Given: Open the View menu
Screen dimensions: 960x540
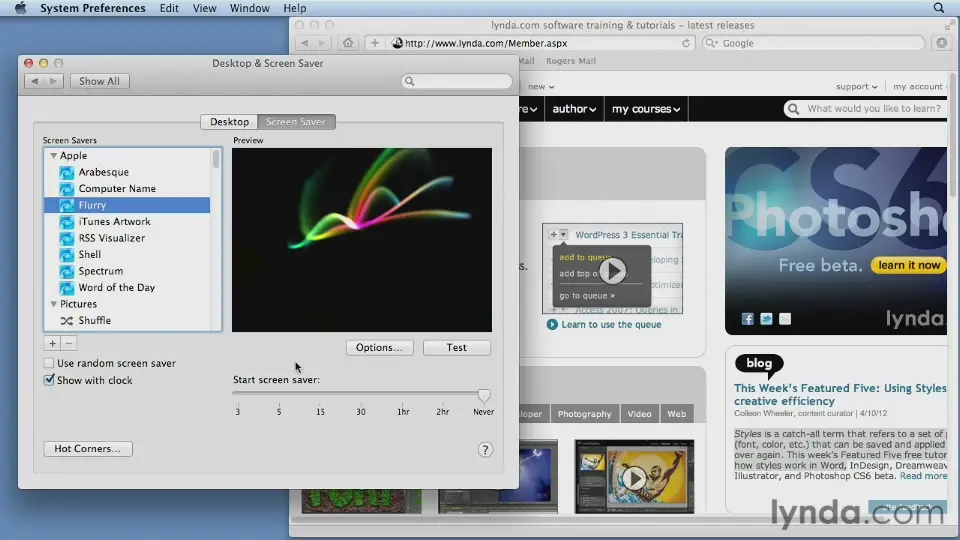Looking at the screenshot, I should [204, 8].
